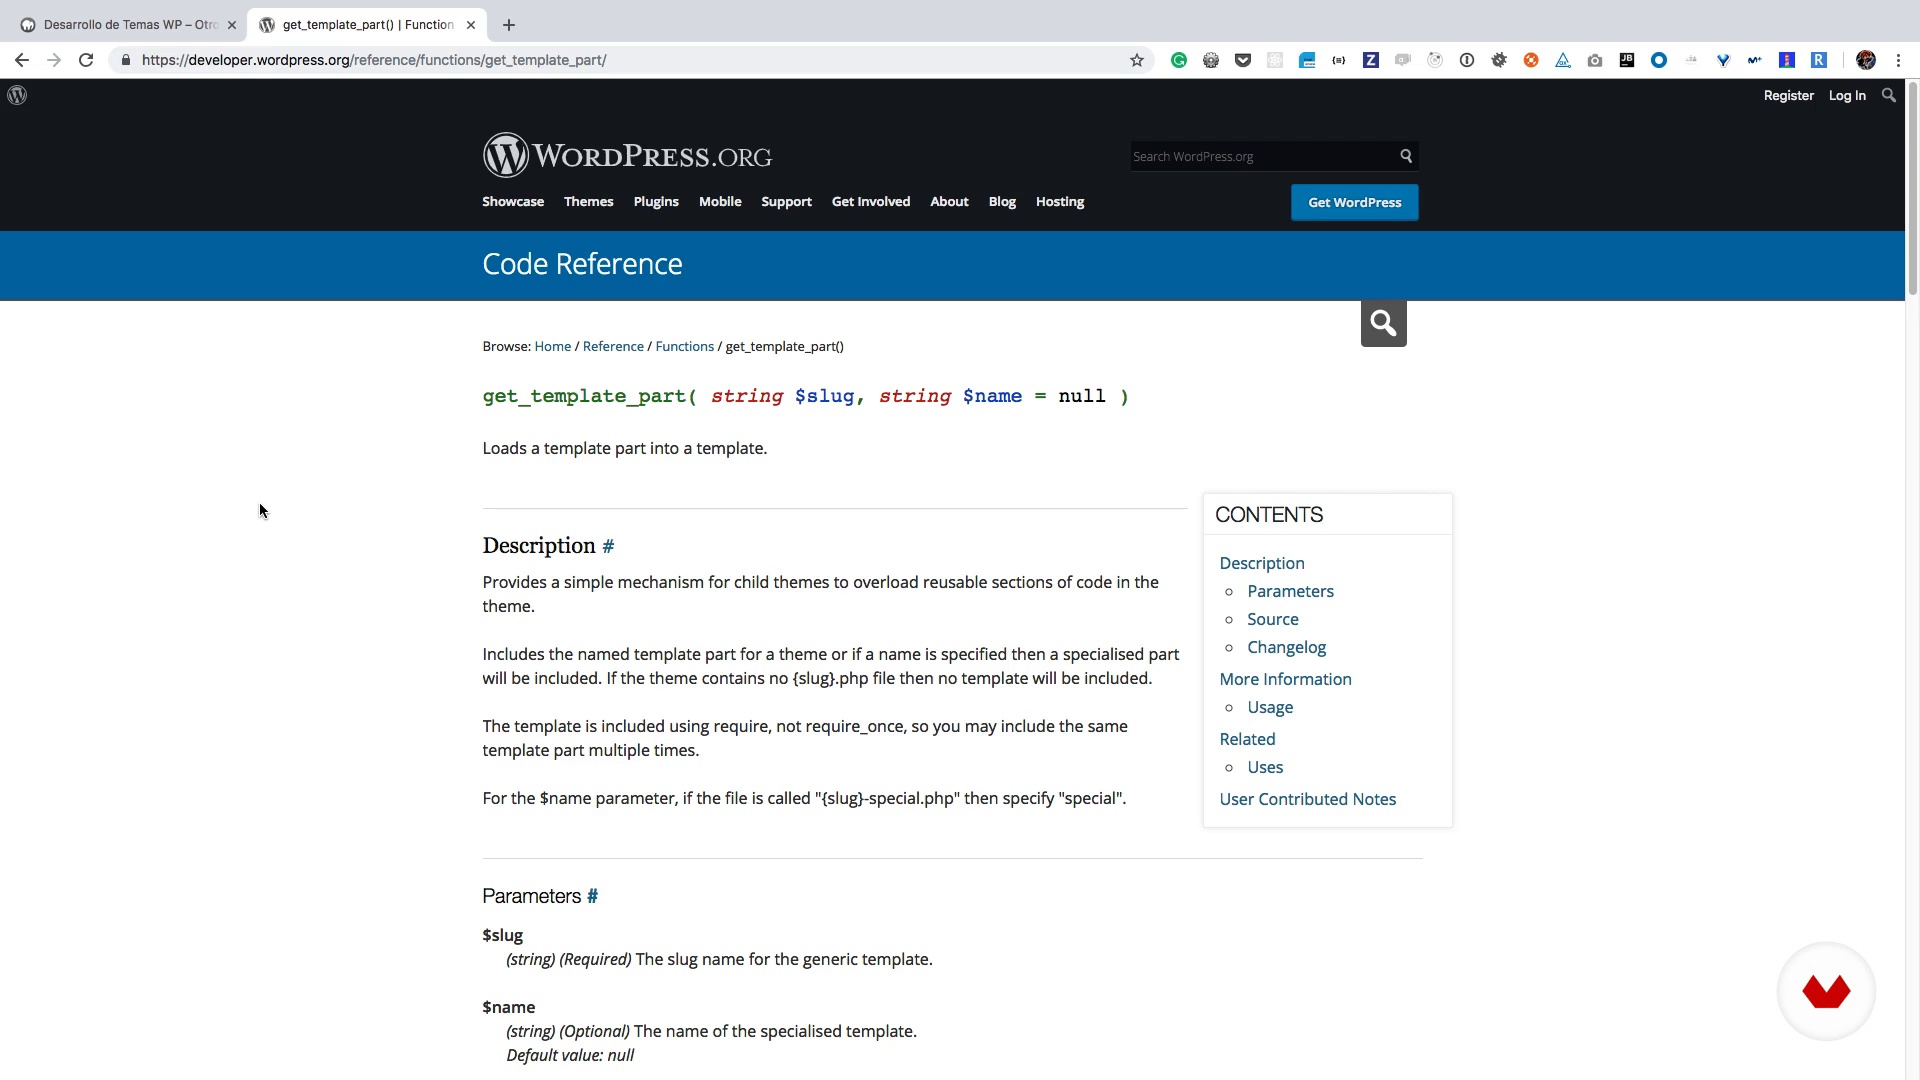Click the blue circle extension icon
Viewport: 1920px width, 1080px height.
1659,60
